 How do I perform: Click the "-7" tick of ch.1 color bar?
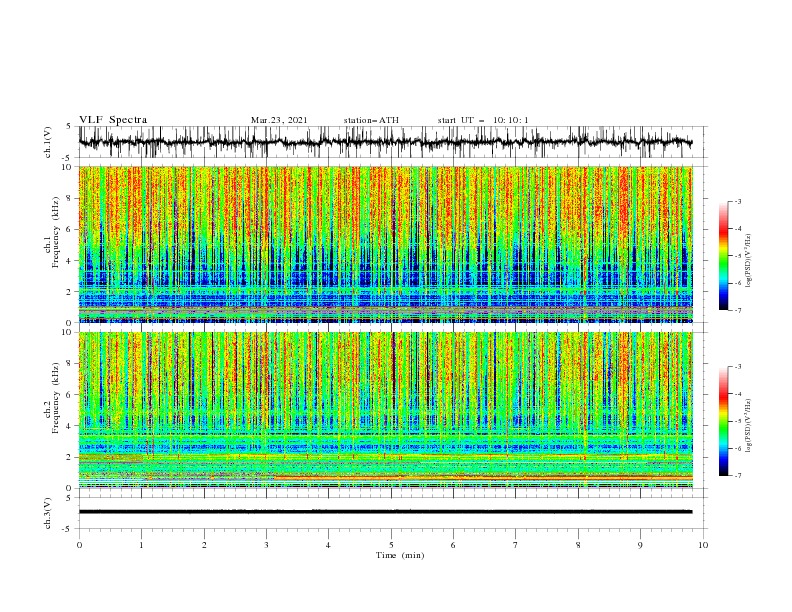point(738,310)
